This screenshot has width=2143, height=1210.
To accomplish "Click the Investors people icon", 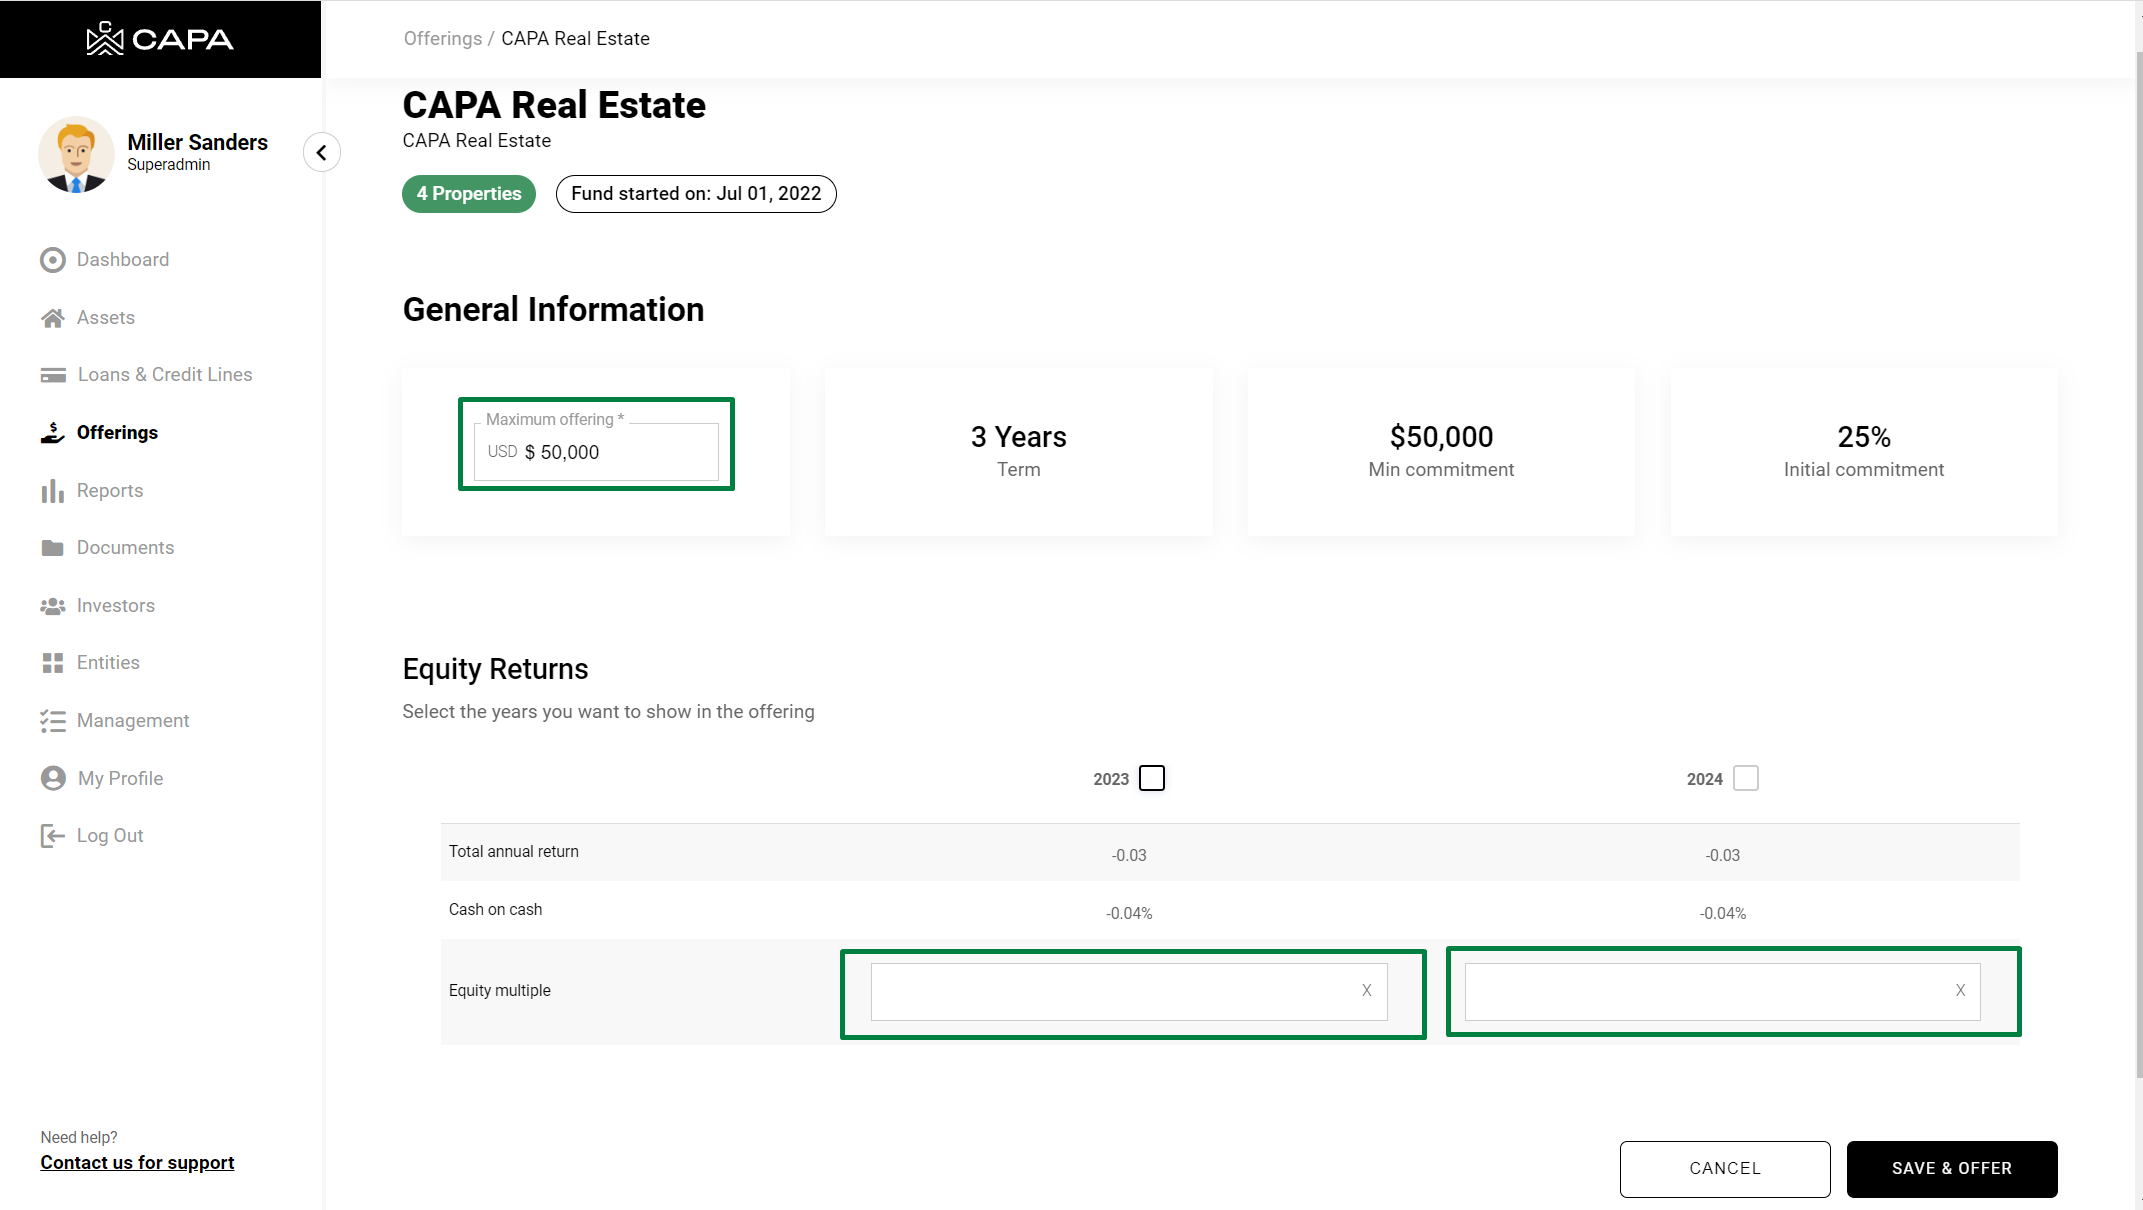I will coord(53,606).
